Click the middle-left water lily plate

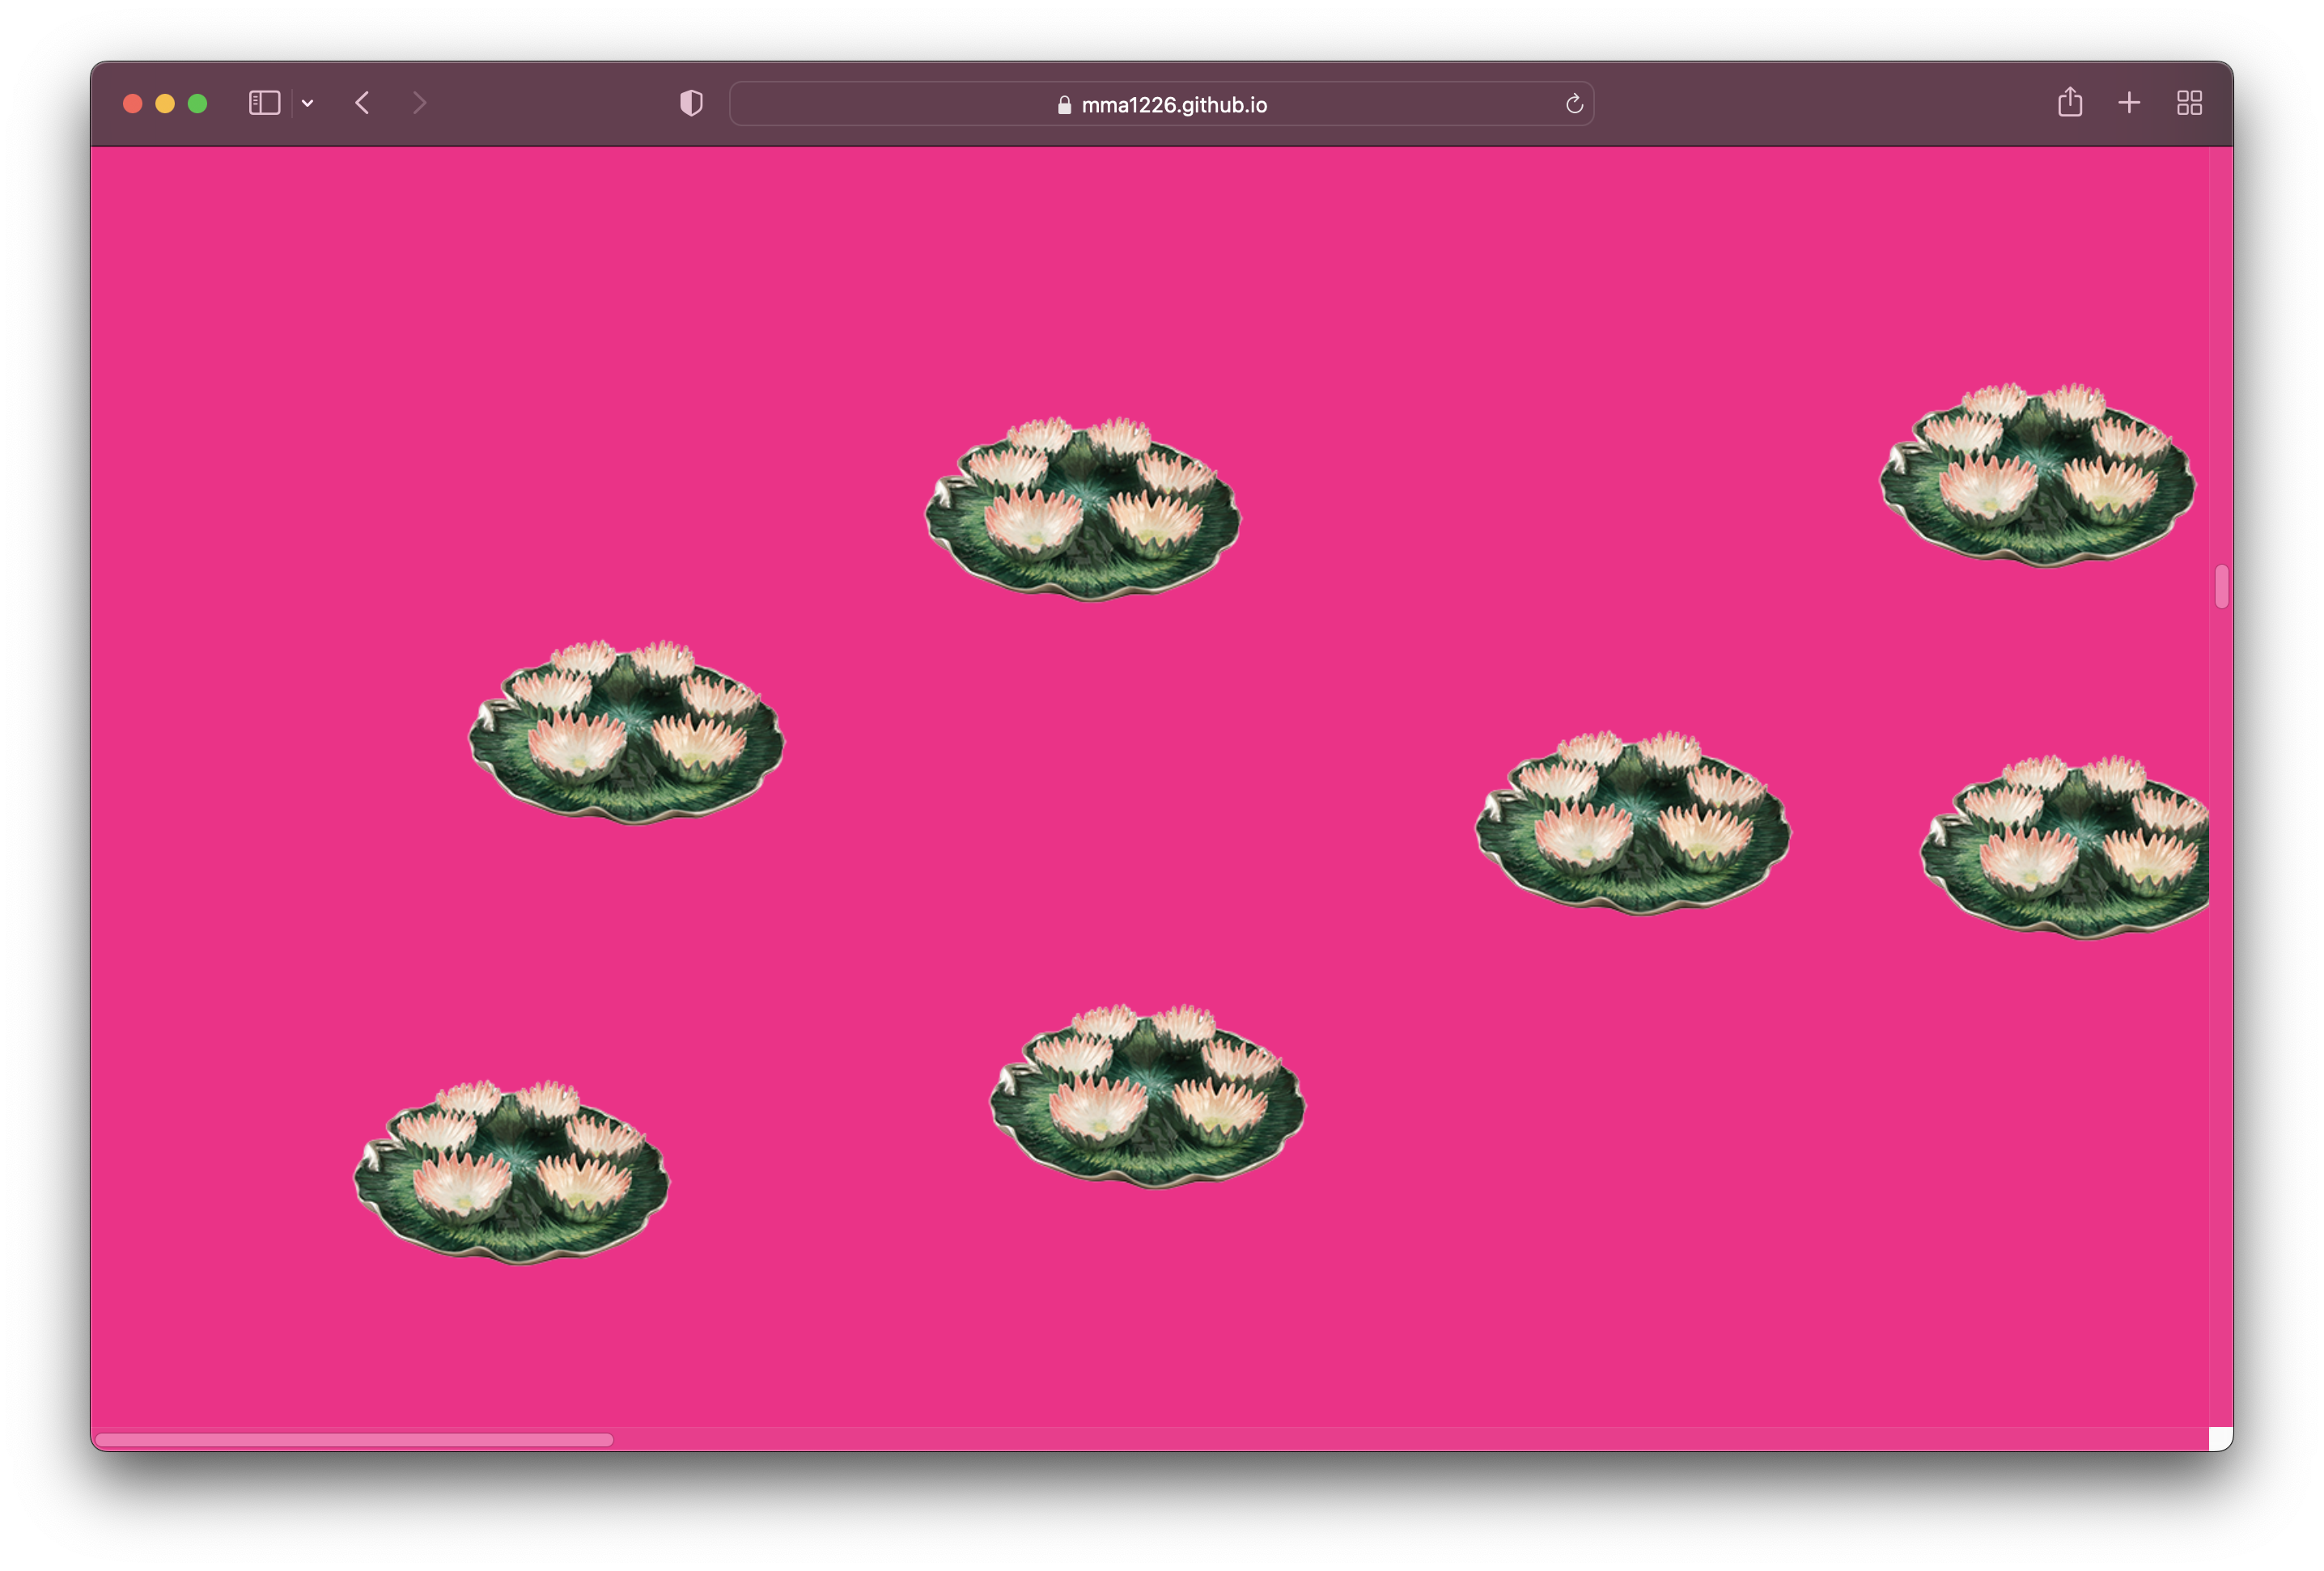[x=627, y=732]
